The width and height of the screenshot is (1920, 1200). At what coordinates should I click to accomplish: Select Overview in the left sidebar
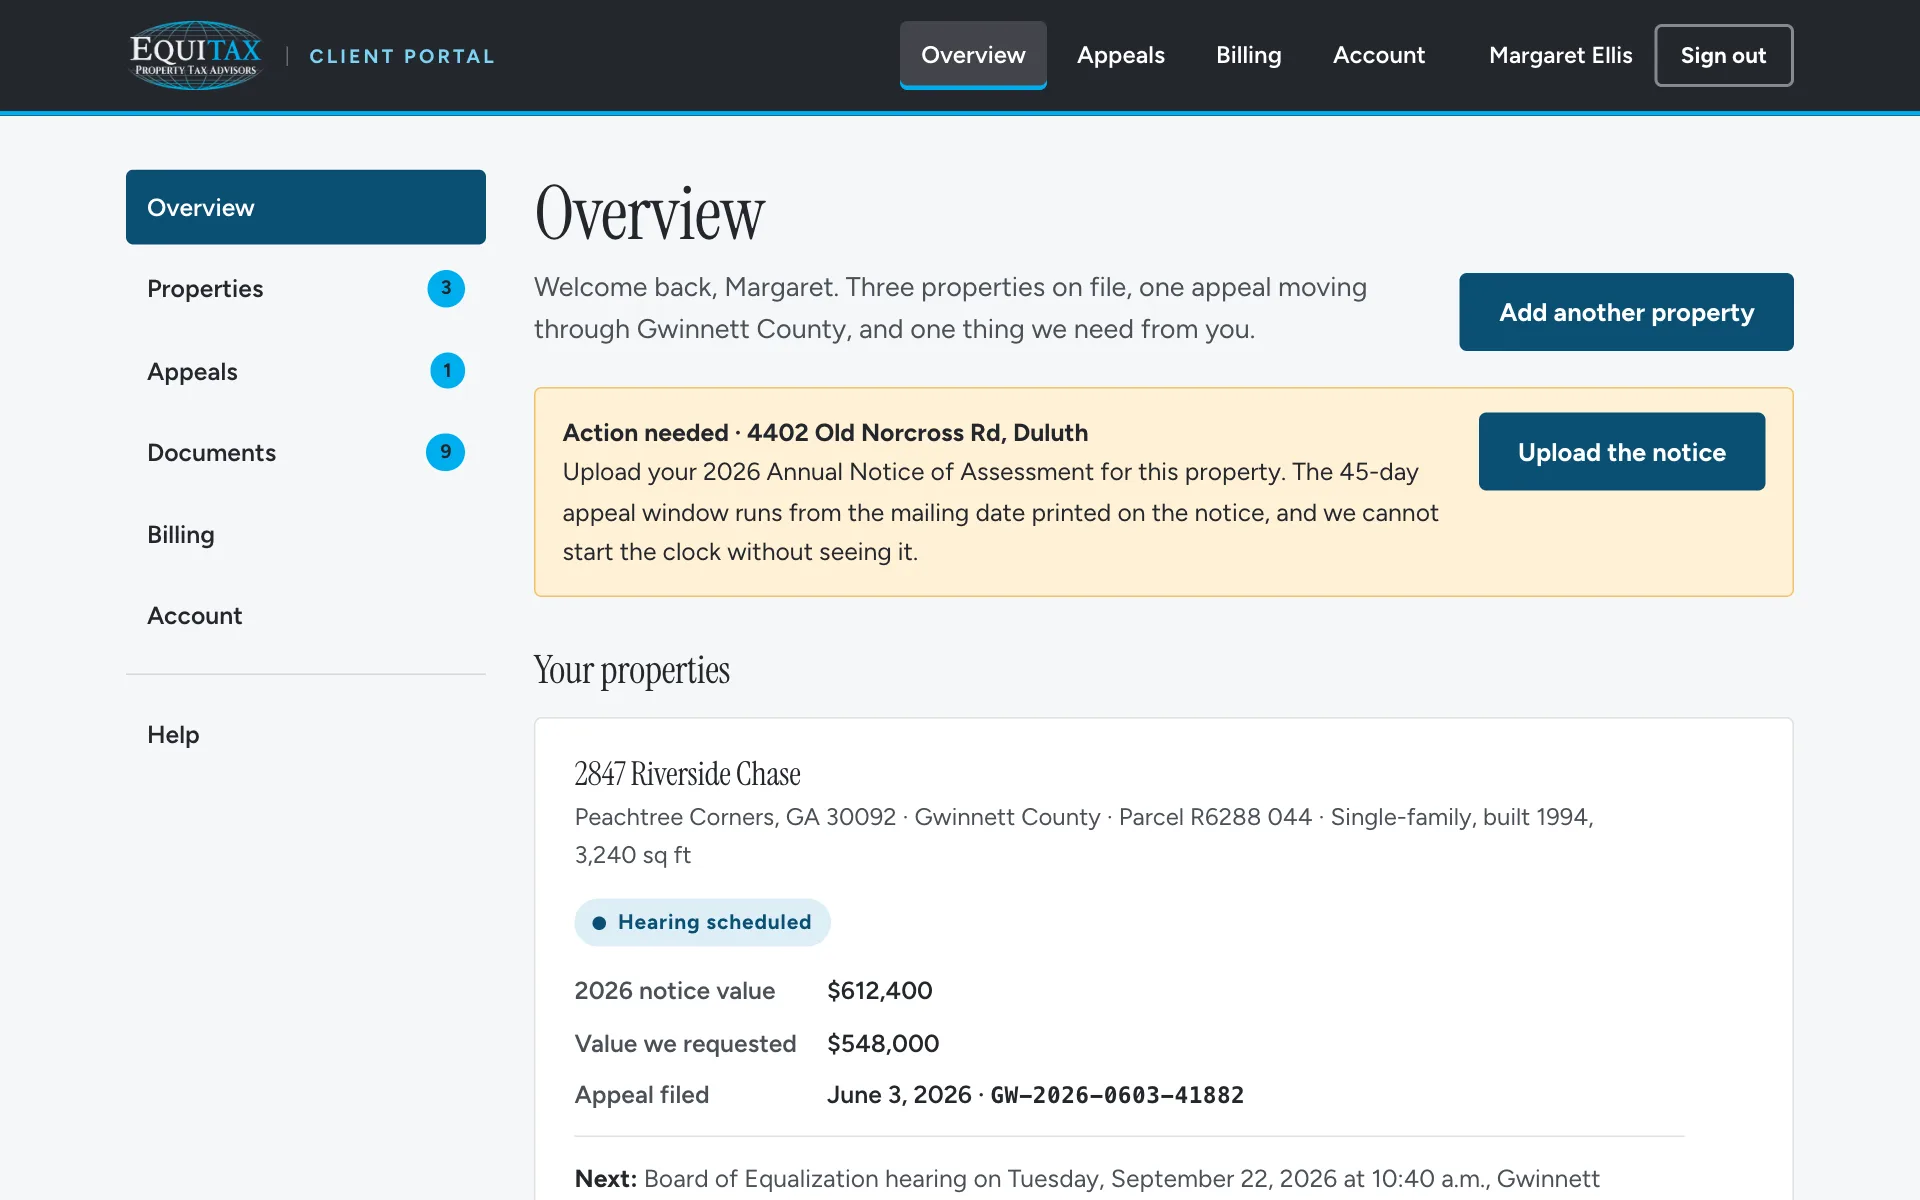click(306, 207)
